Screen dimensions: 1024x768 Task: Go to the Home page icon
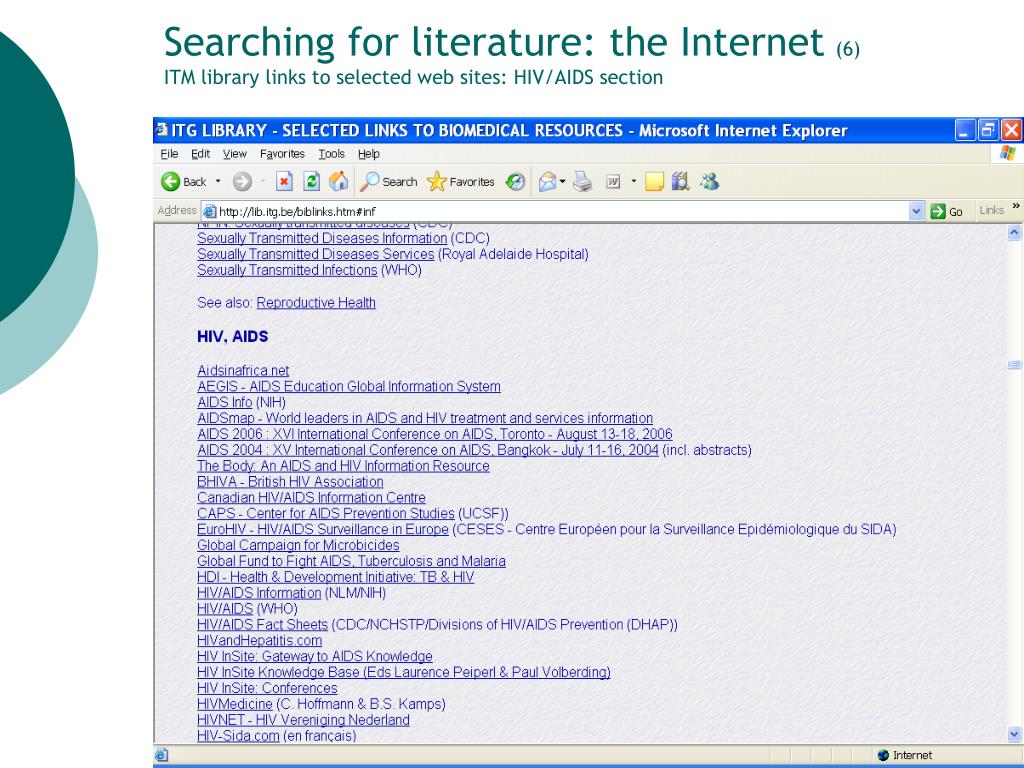[x=338, y=182]
